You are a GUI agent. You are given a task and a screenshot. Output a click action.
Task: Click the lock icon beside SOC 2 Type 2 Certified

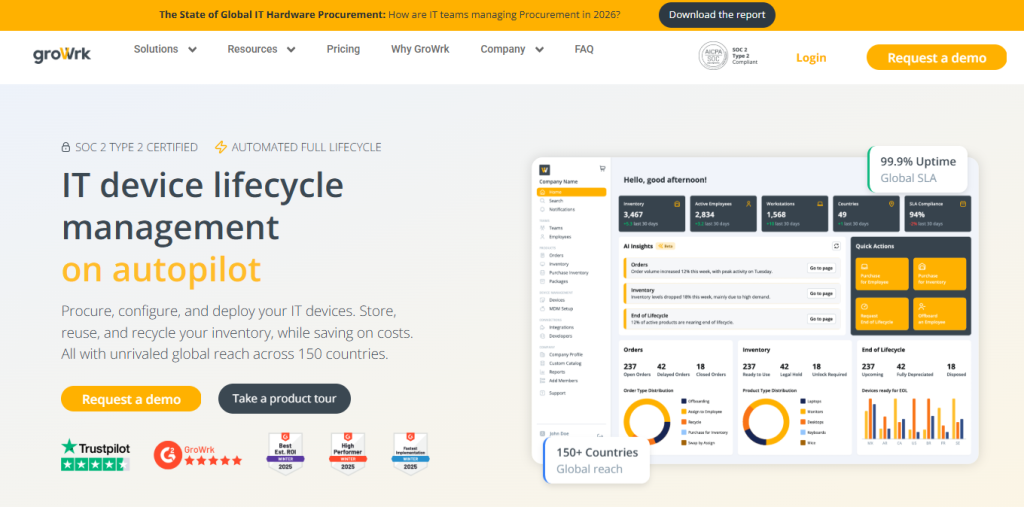click(x=66, y=147)
